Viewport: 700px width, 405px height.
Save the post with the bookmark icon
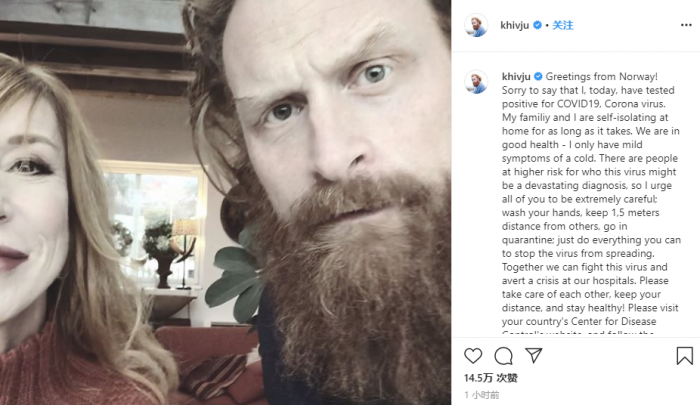(684, 355)
